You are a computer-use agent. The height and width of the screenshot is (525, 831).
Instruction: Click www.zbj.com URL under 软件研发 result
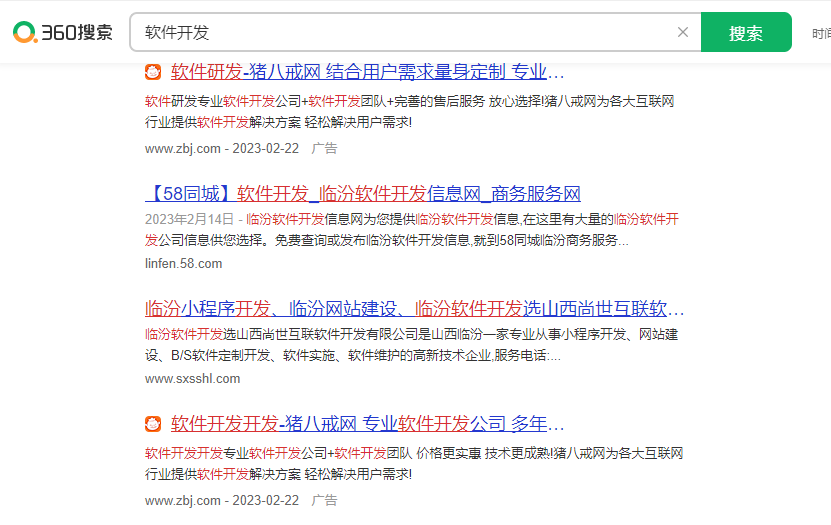(x=183, y=148)
